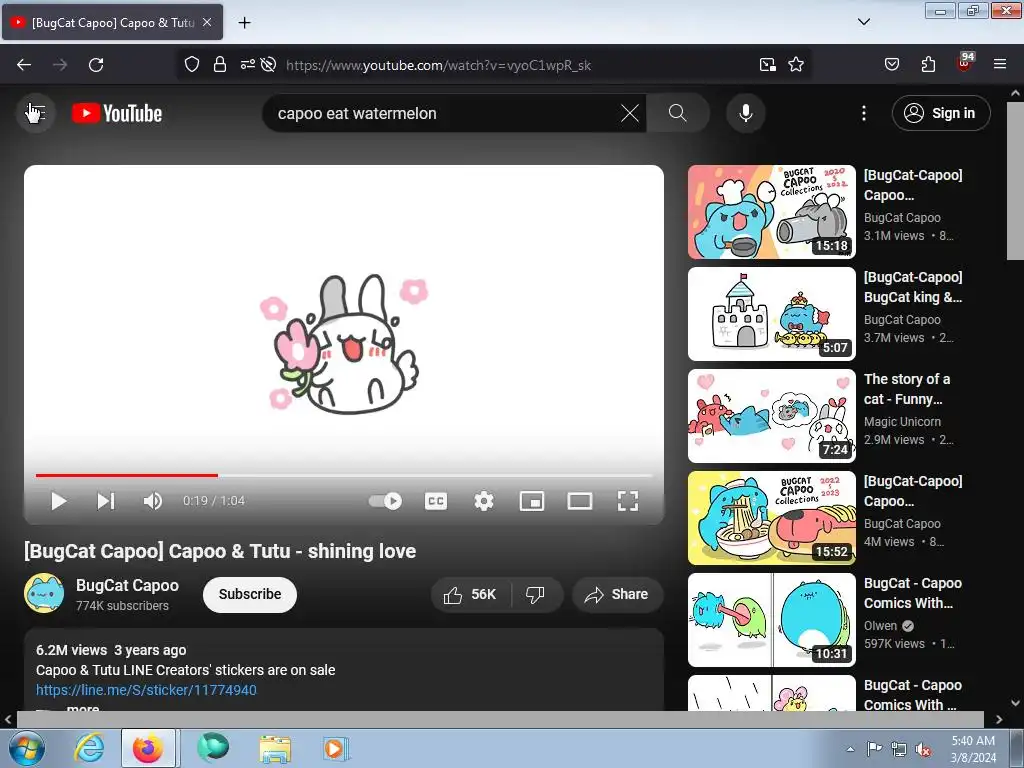Click the '6.2M views 3 years ago' text
This screenshot has height=768, width=1024.
click(x=111, y=650)
